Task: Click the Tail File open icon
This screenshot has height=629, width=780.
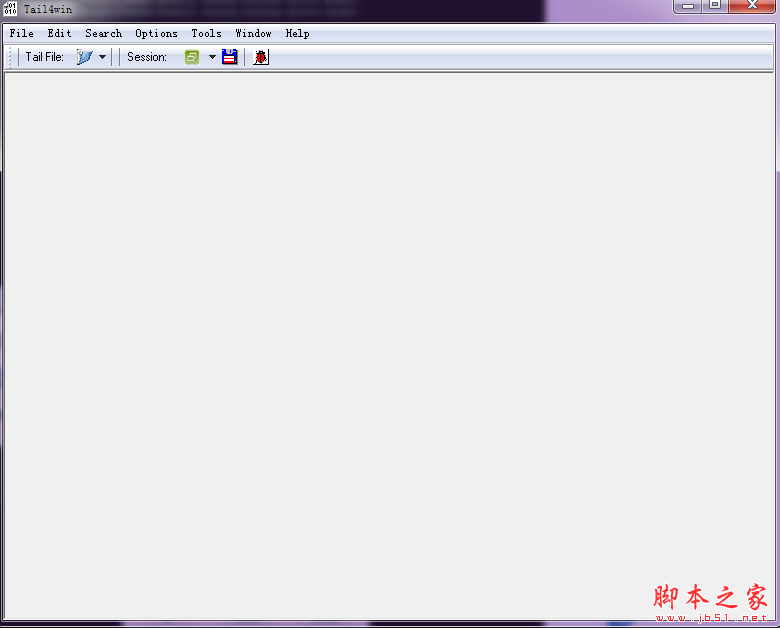Action: (85, 57)
